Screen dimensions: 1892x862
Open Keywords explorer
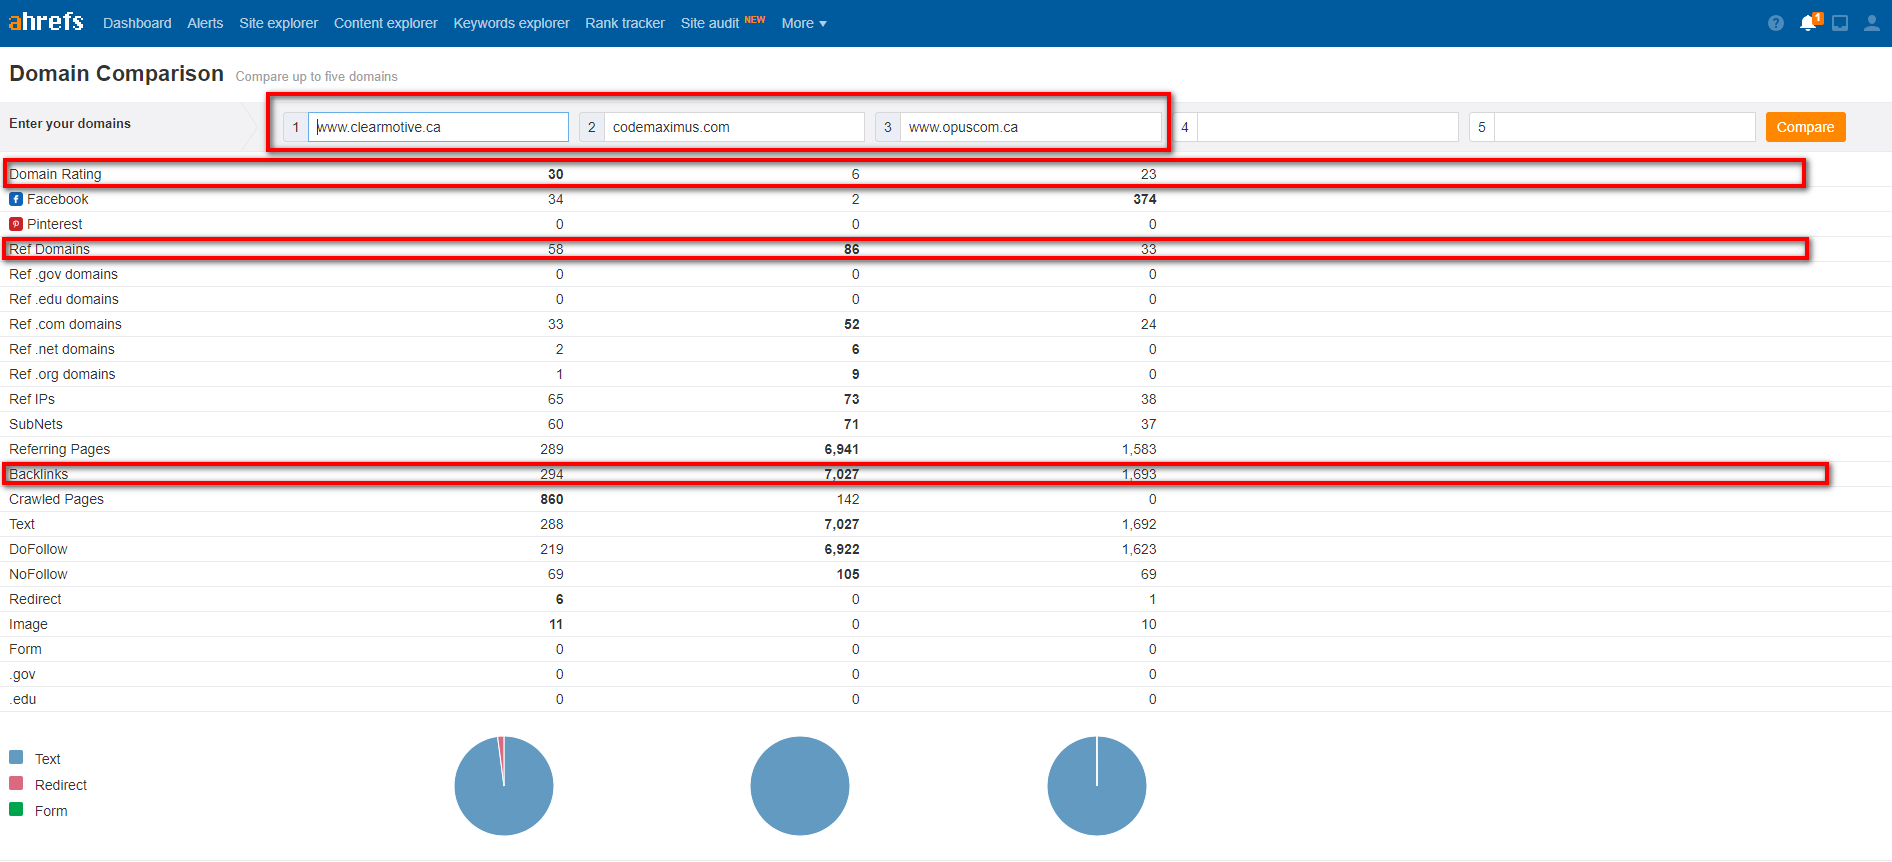click(x=511, y=23)
